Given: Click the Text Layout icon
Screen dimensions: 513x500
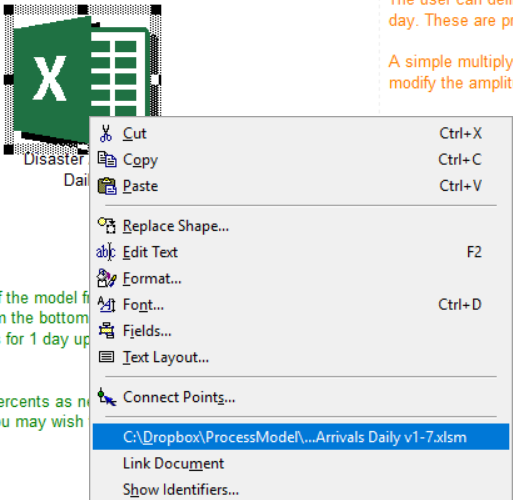Looking at the screenshot, I should point(107,357).
